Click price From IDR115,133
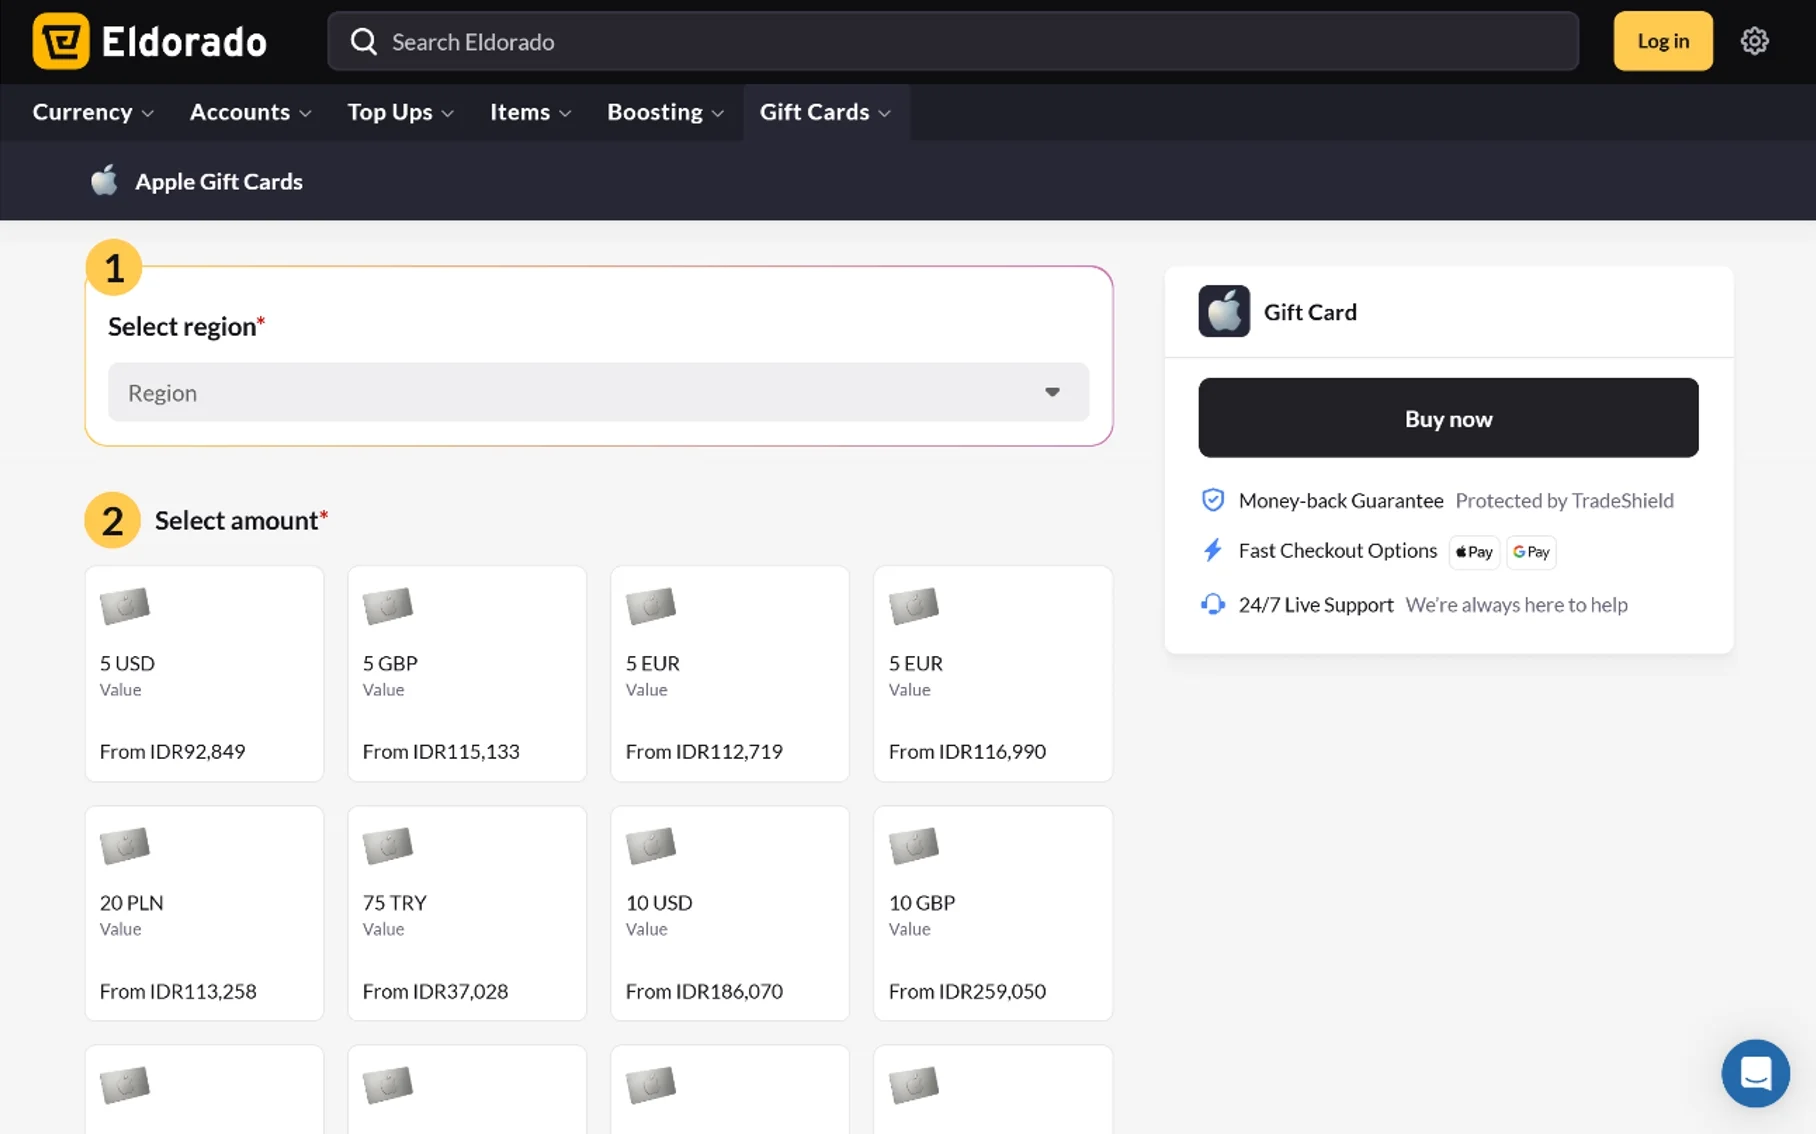This screenshot has width=1816, height=1134. (441, 751)
